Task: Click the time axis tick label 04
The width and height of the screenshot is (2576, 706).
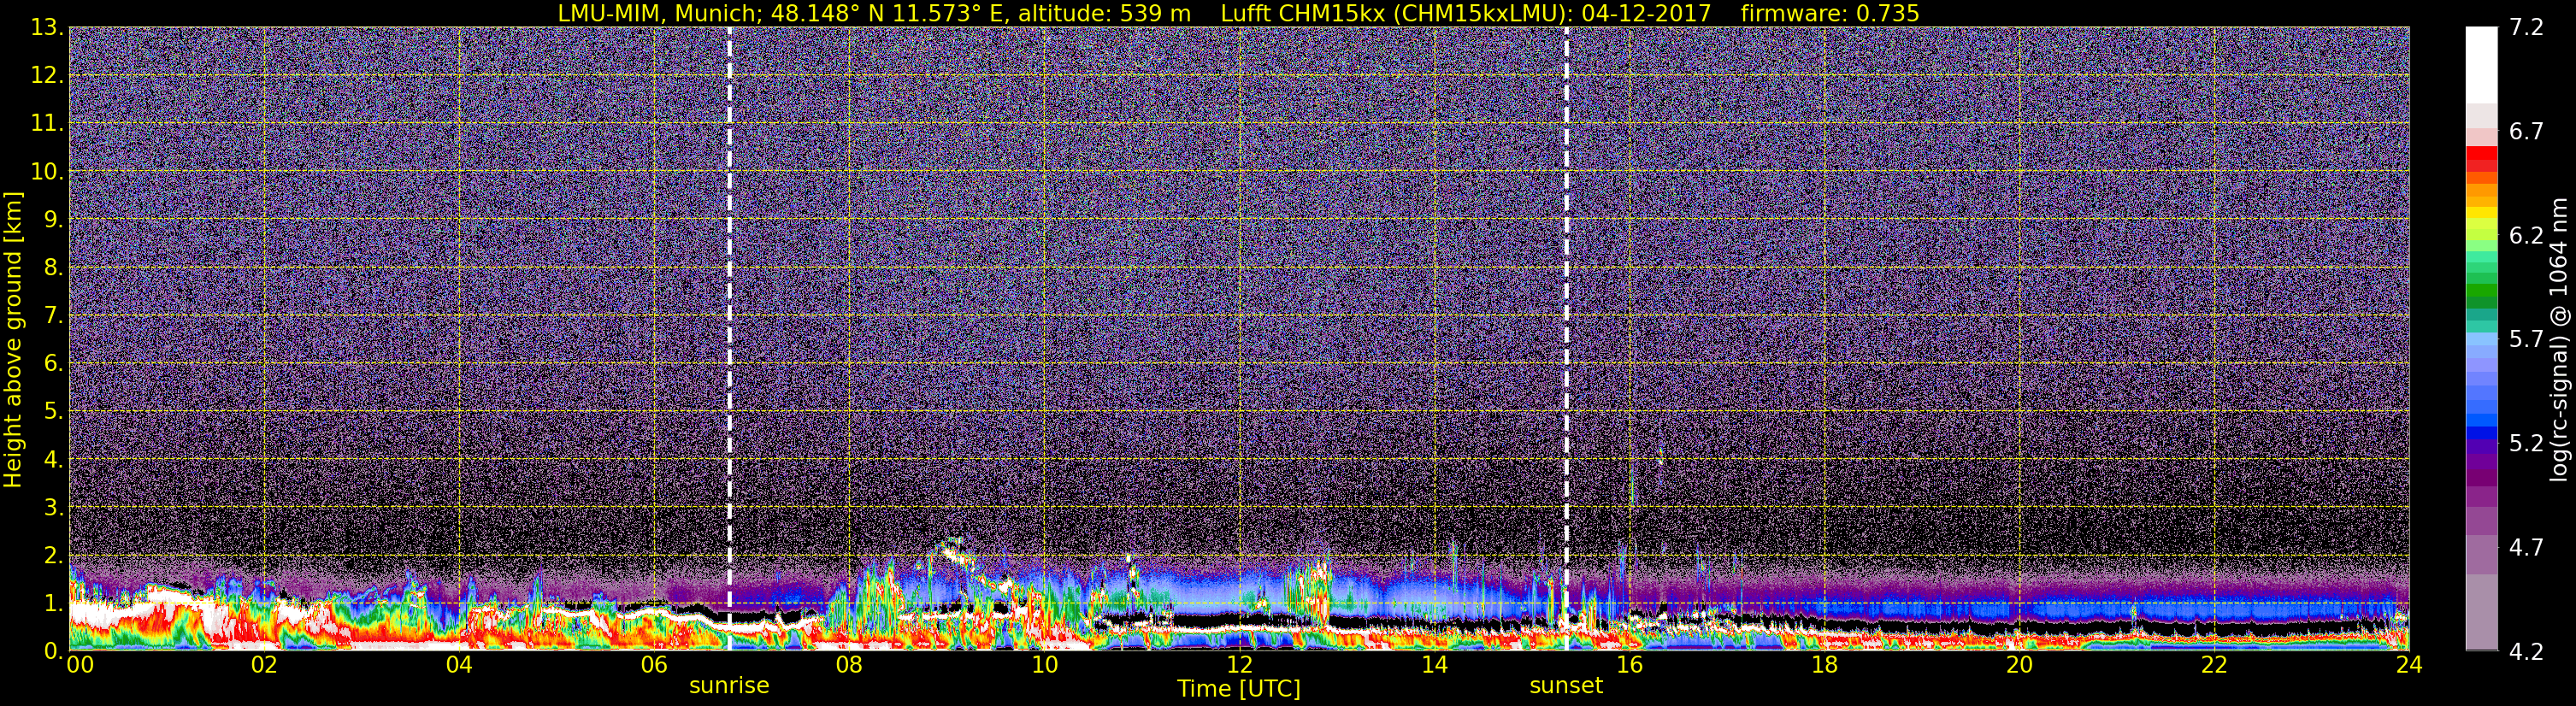Action: (x=459, y=665)
